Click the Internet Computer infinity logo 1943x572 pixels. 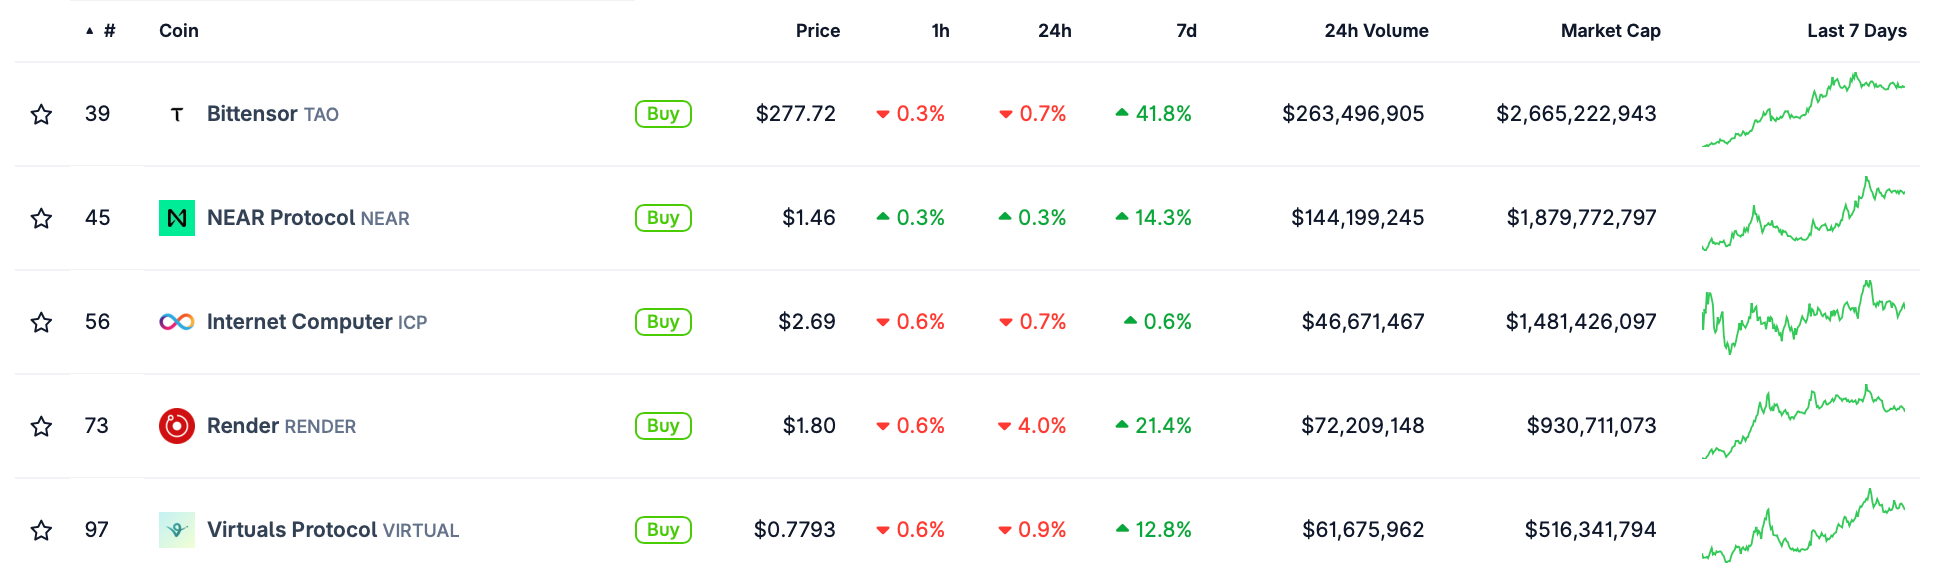(x=177, y=322)
